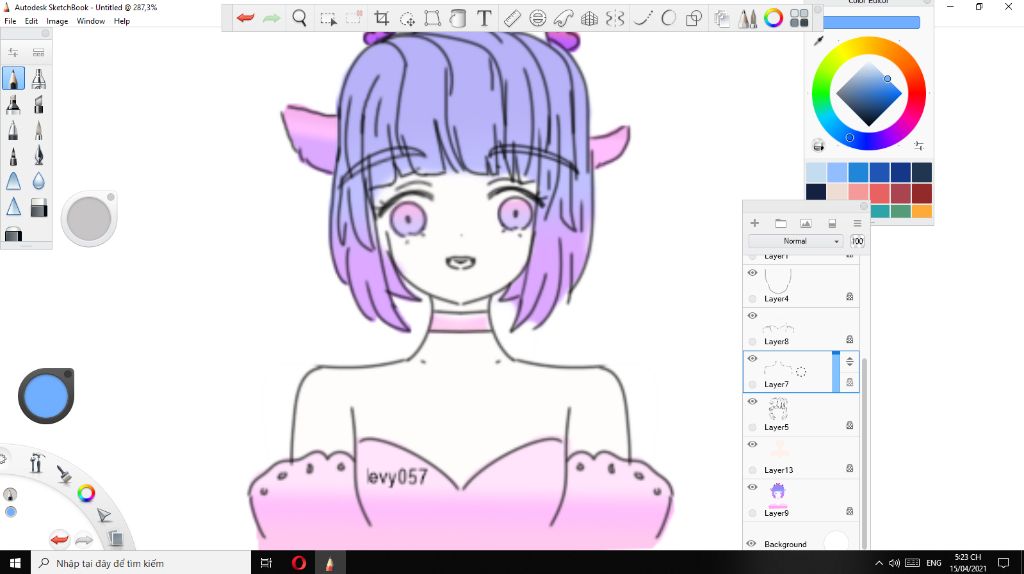Select the Distort transform tool
The height and width of the screenshot is (574, 1024).
coord(432,18)
